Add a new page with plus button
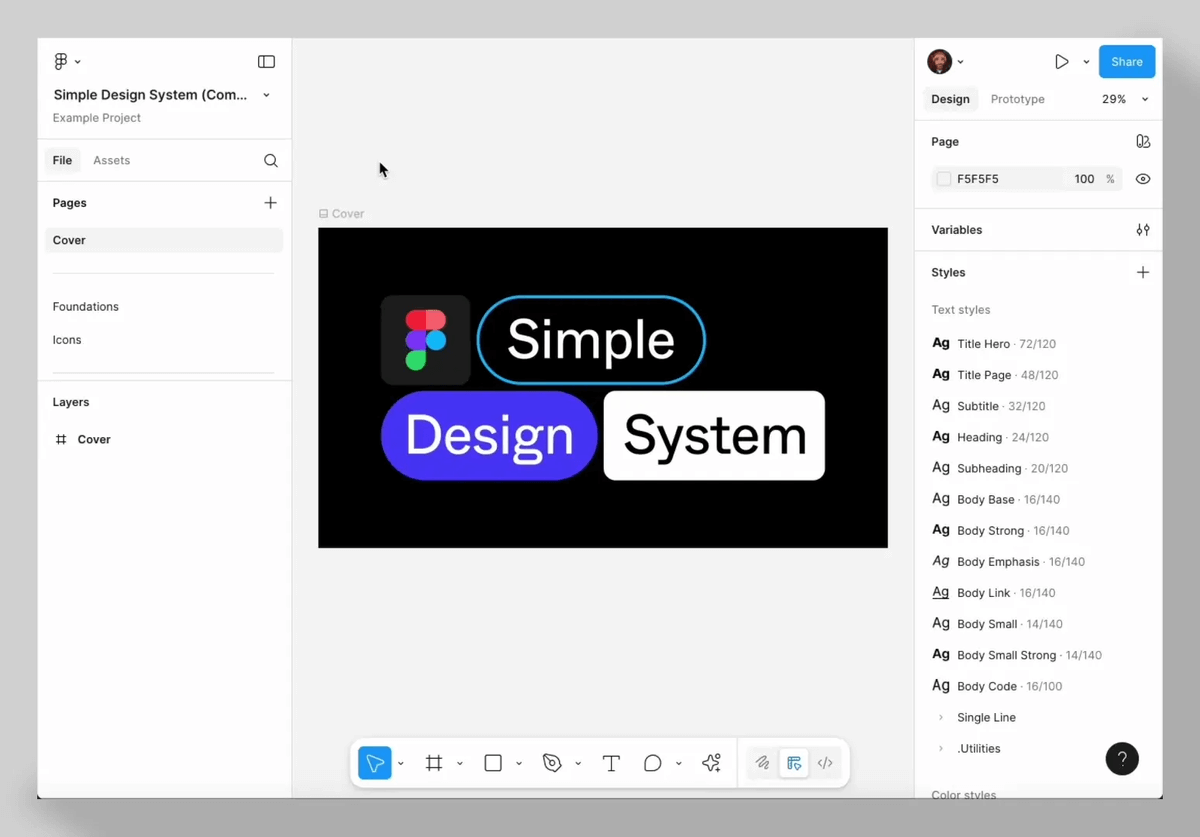The image size is (1200, 837). 270,203
